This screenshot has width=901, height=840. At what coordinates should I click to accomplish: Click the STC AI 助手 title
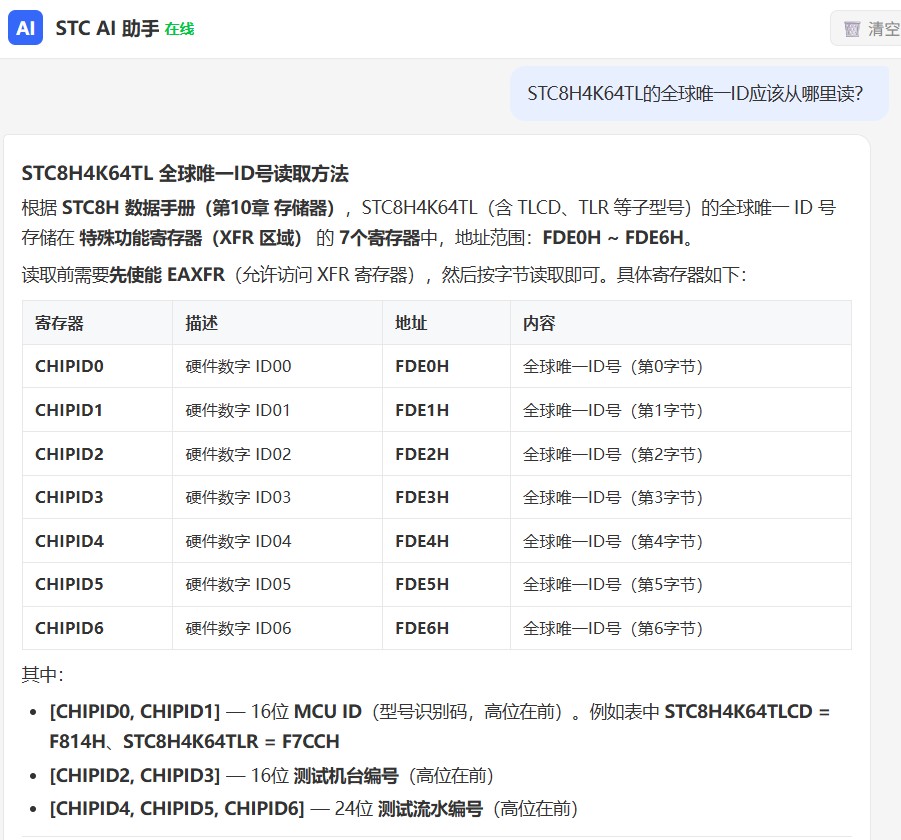coord(107,28)
